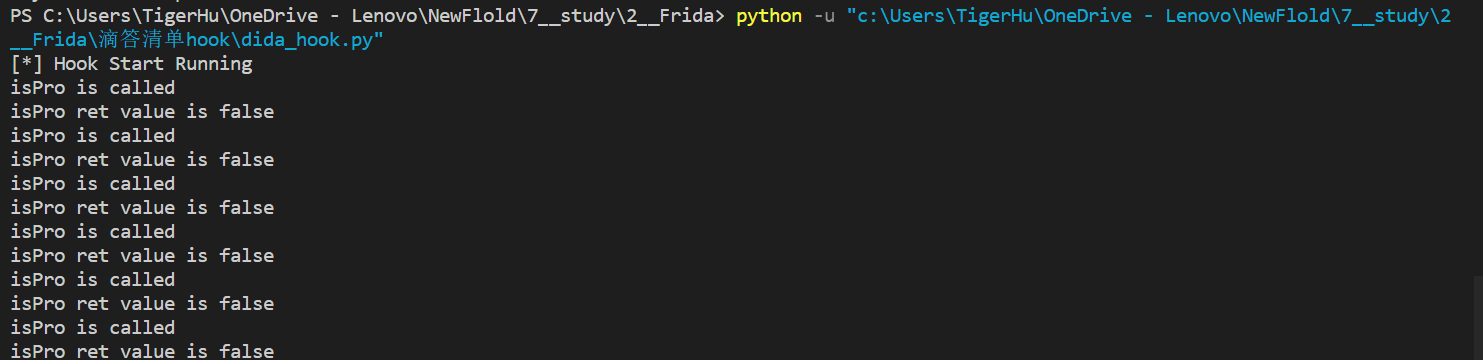
Task: Click the terminal scrollbar thumb
Action: [1476, 318]
